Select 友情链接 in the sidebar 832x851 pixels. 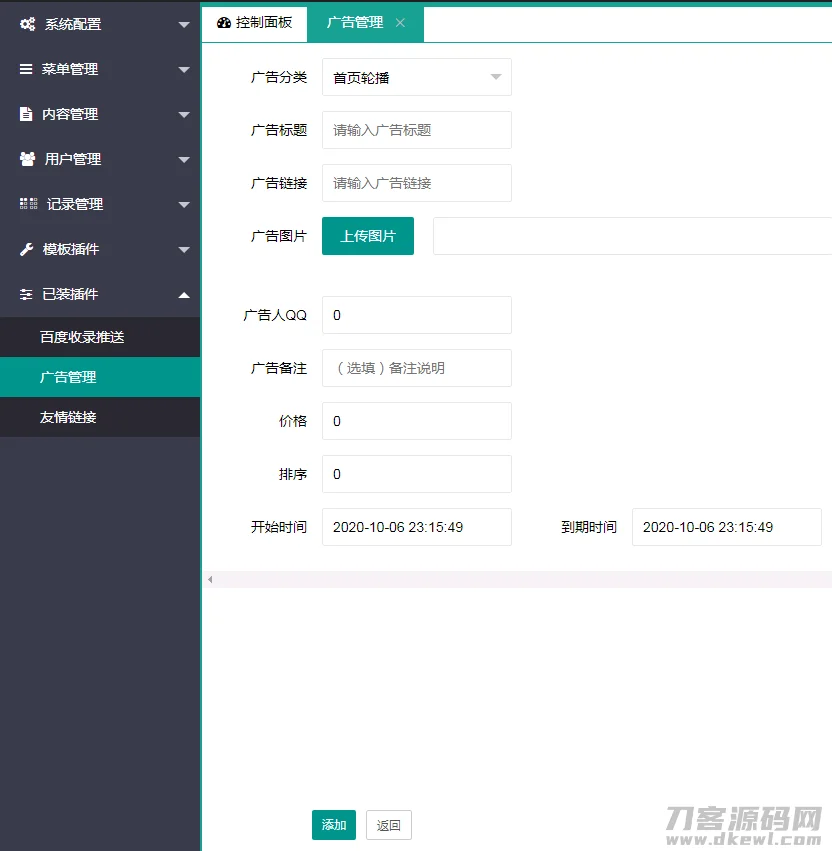[x=100, y=417]
